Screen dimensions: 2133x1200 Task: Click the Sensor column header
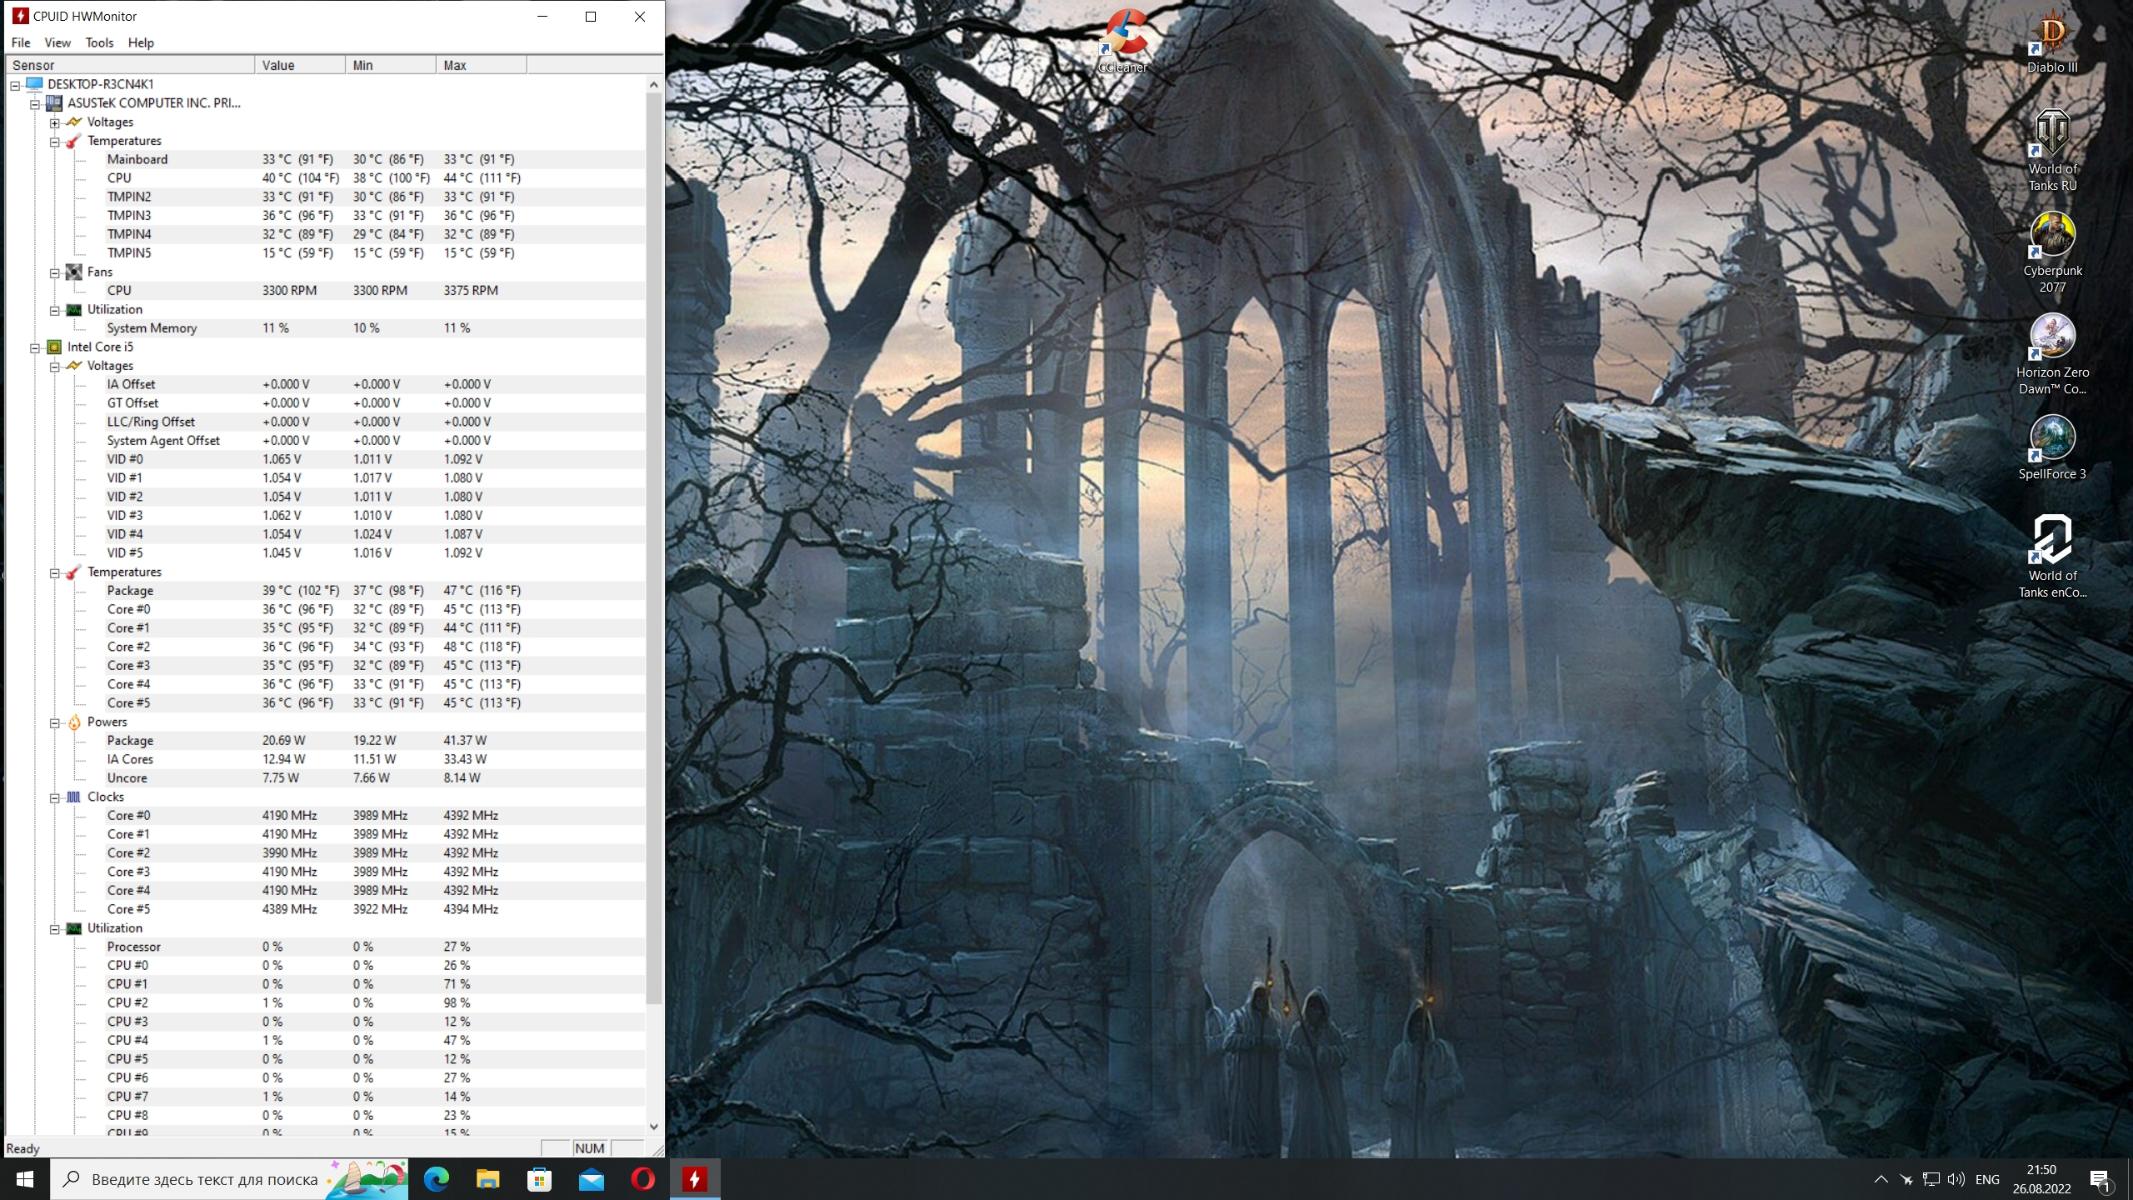(130, 65)
